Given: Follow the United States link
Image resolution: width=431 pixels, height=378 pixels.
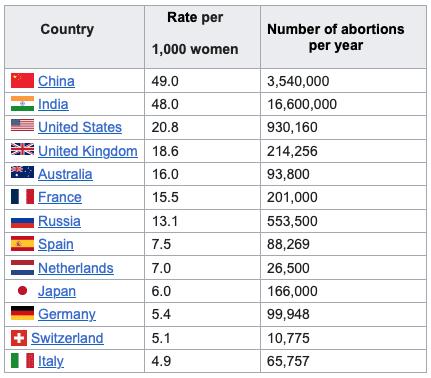Looking at the screenshot, I should (80, 127).
